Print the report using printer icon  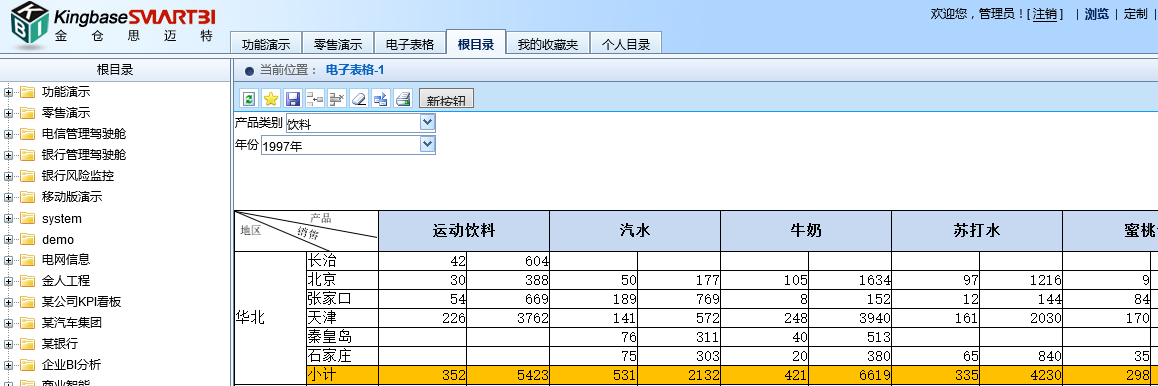(402, 98)
